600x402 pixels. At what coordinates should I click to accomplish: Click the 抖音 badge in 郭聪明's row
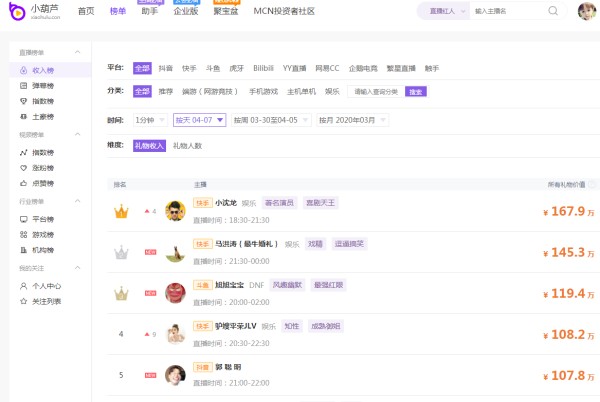[x=202, y=367]
